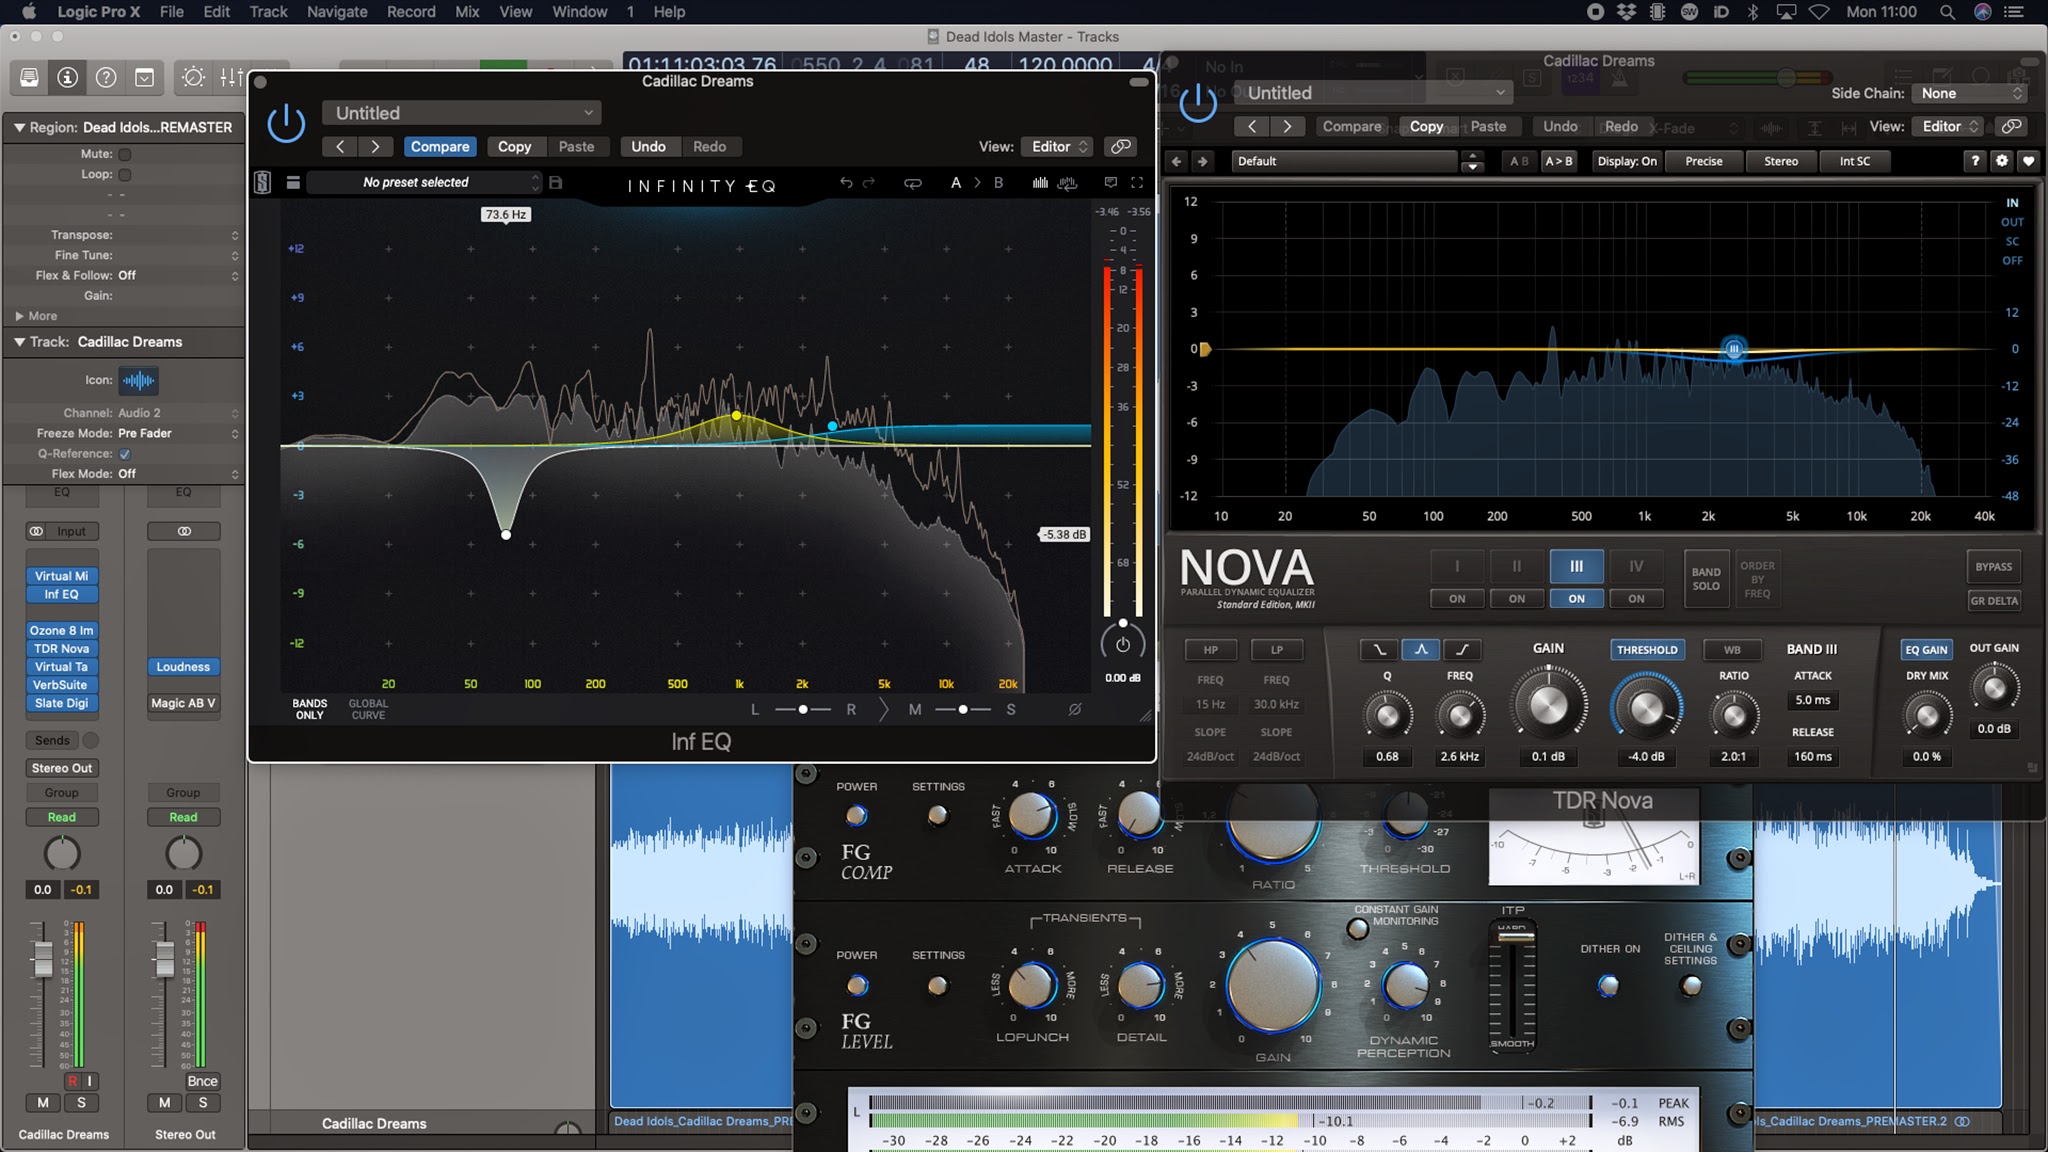Click the Precise button in TDR Nova
The width and height of the screenshot is (2048, 1152).
[1703, 161]
